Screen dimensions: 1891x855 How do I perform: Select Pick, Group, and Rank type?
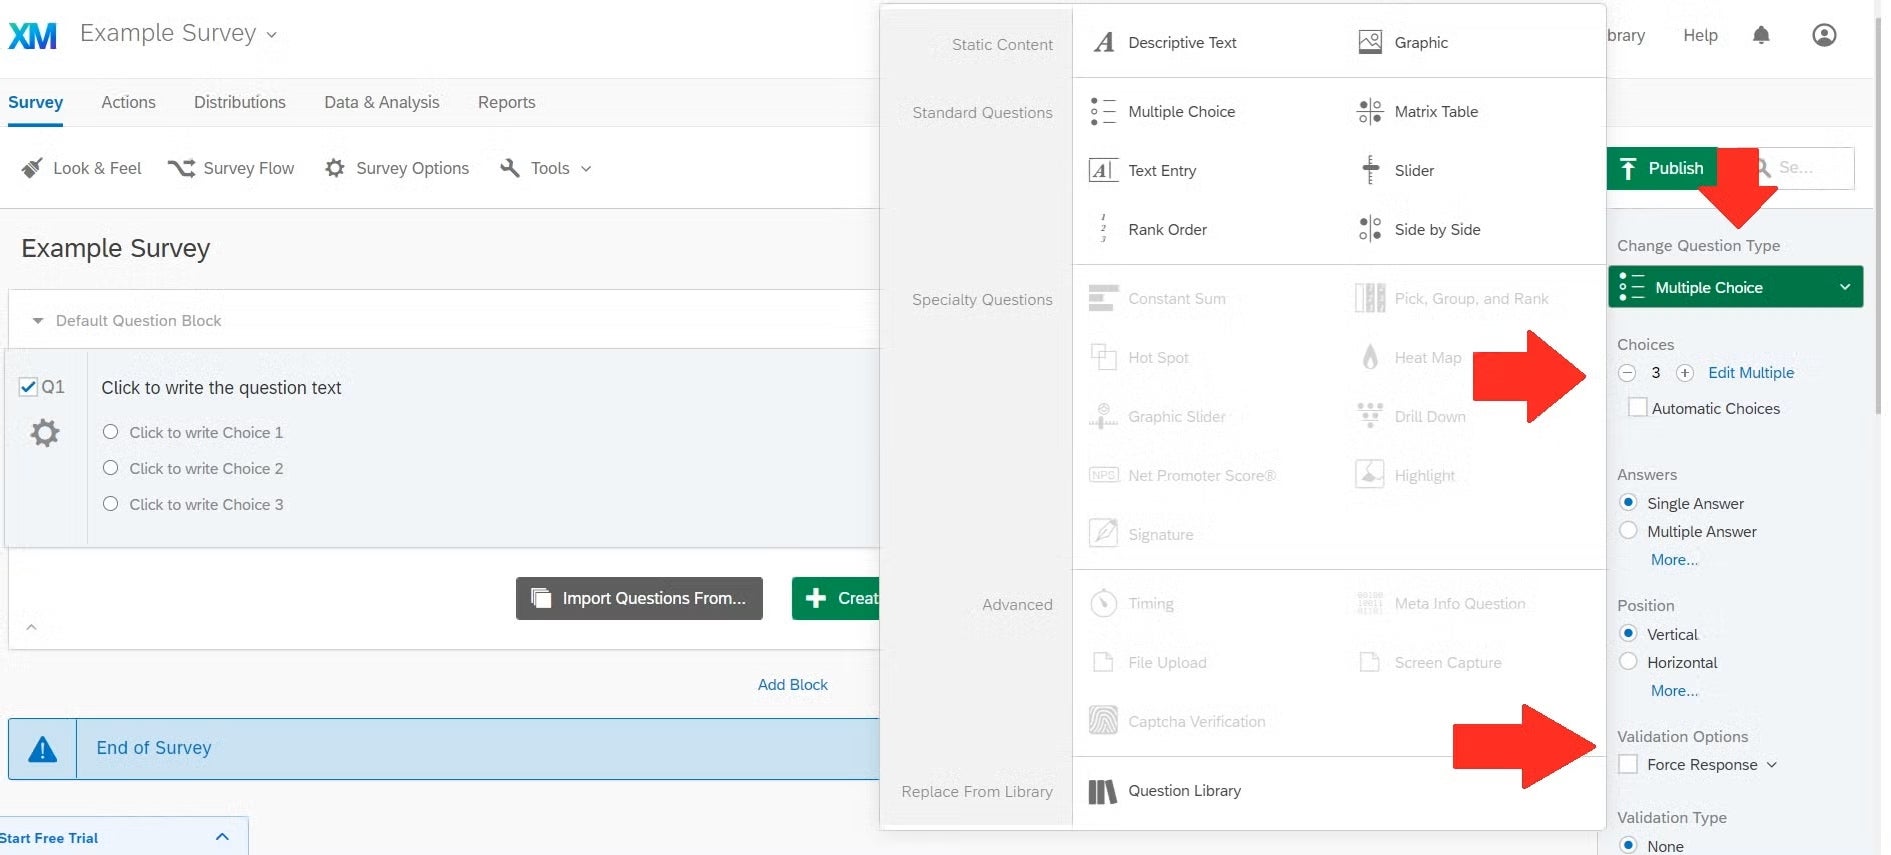tap(1452, 298)
